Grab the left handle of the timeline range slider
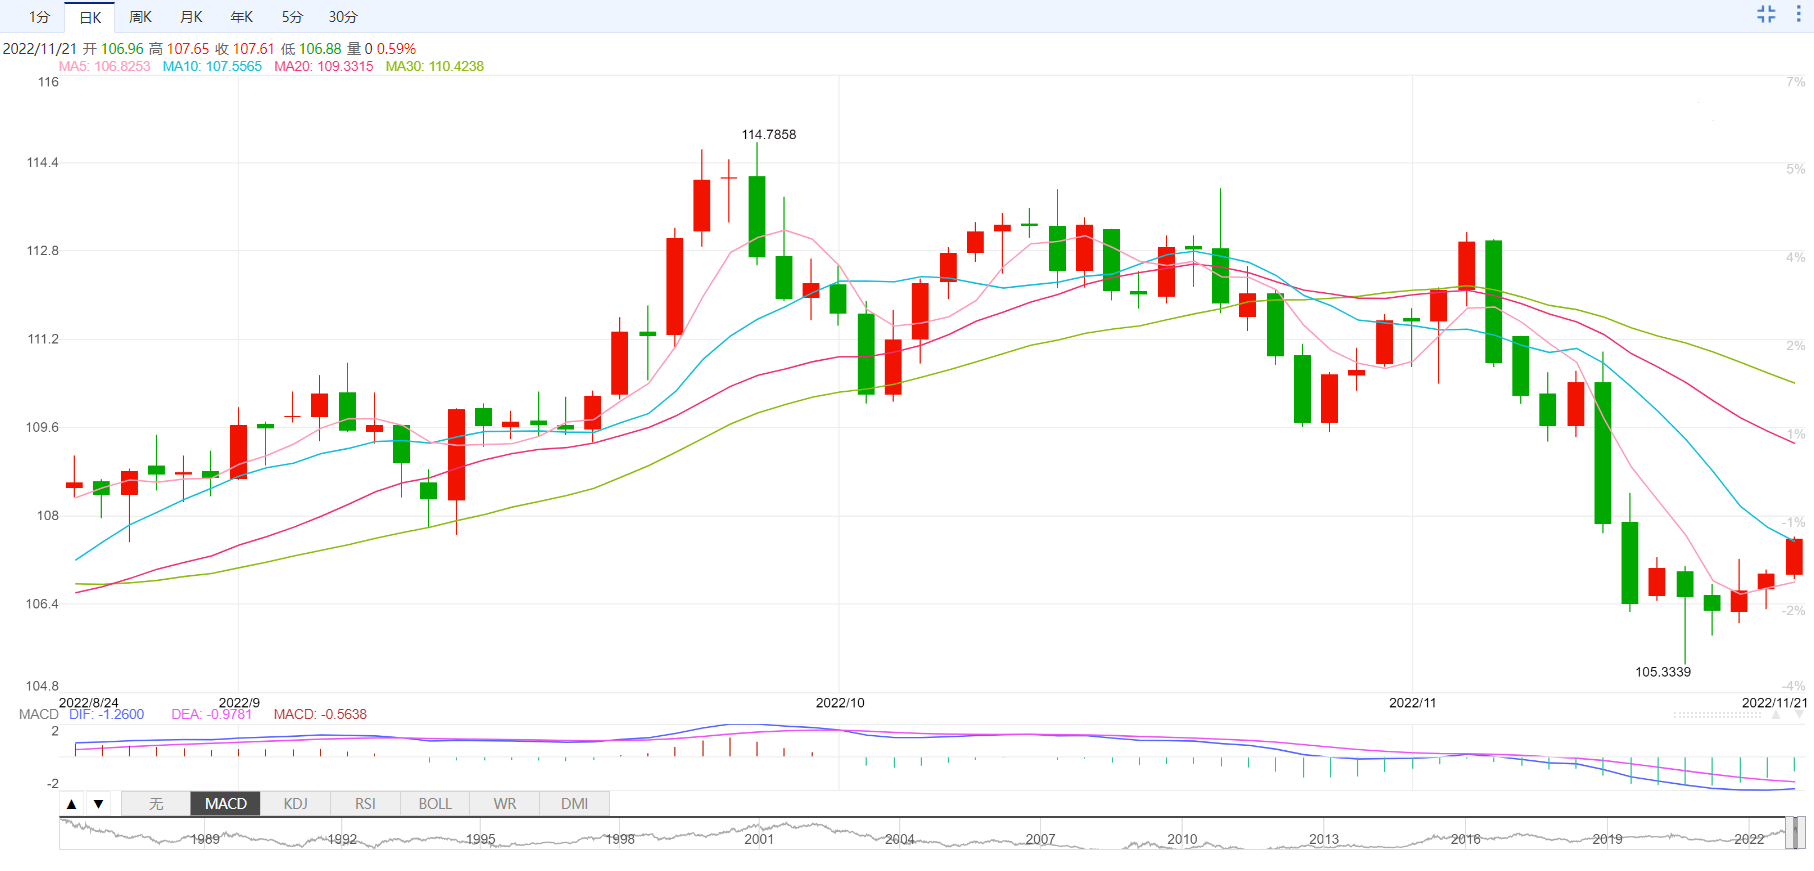Viewport: 1814px width, 871px height. click(1790, 832)
